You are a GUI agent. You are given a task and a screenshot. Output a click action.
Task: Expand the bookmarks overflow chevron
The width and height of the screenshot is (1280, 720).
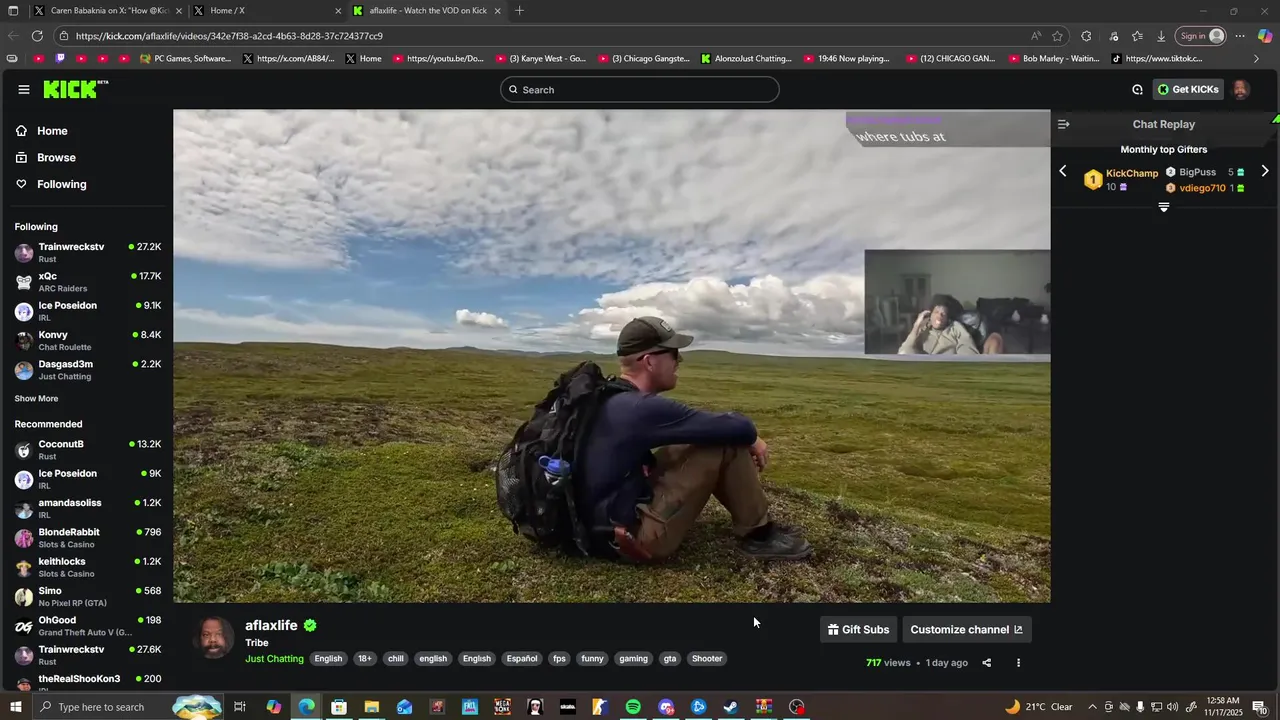coord(1256,59)
